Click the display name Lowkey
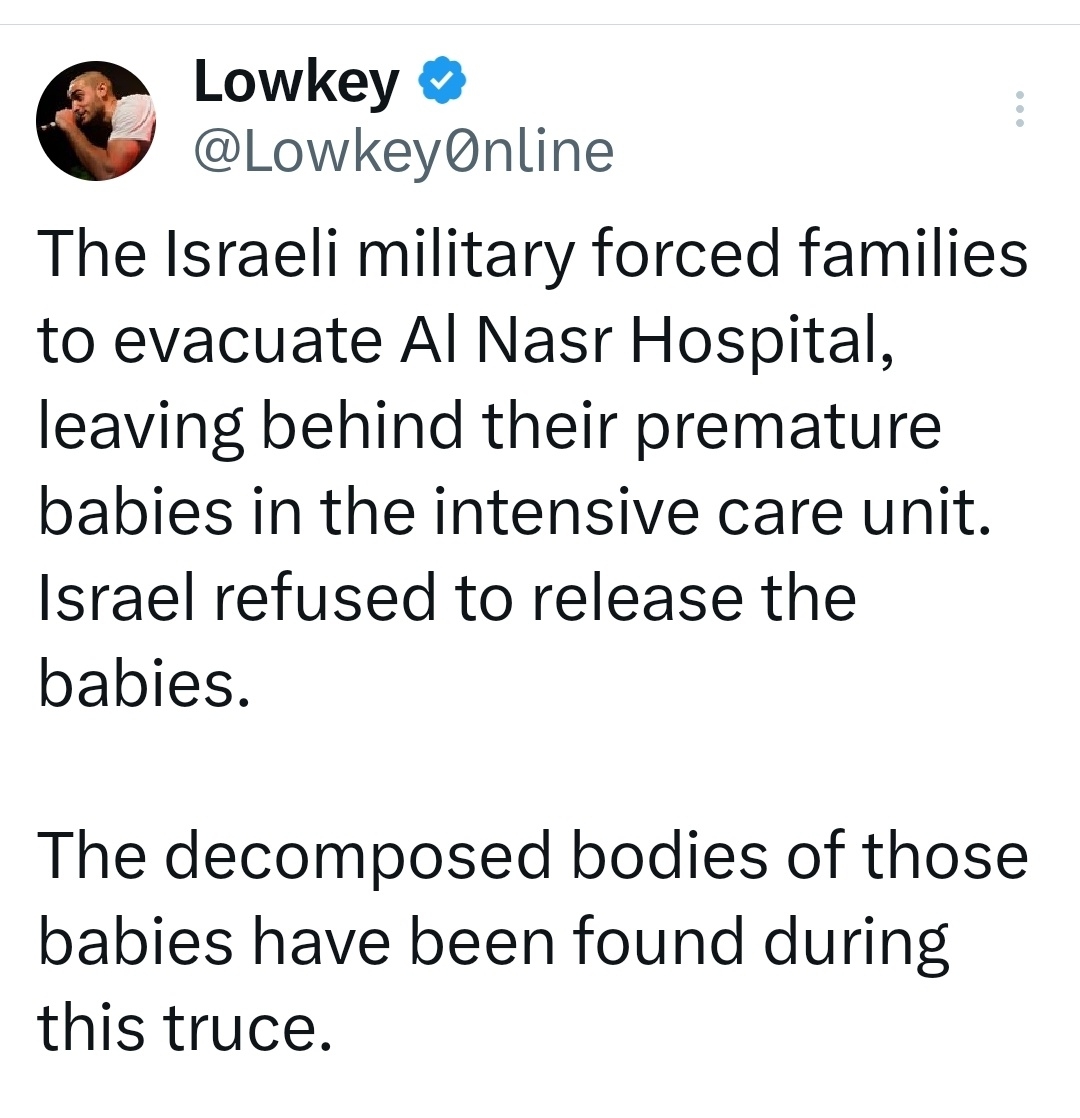Image resolution: width=1080 pixels, height=1118 pixels. tap(296, 82)
